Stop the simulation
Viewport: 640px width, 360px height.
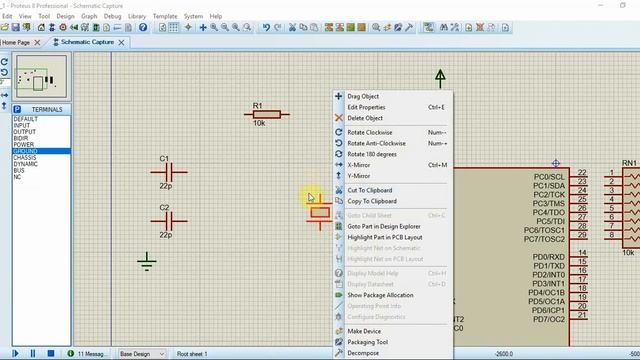(51, 353)
